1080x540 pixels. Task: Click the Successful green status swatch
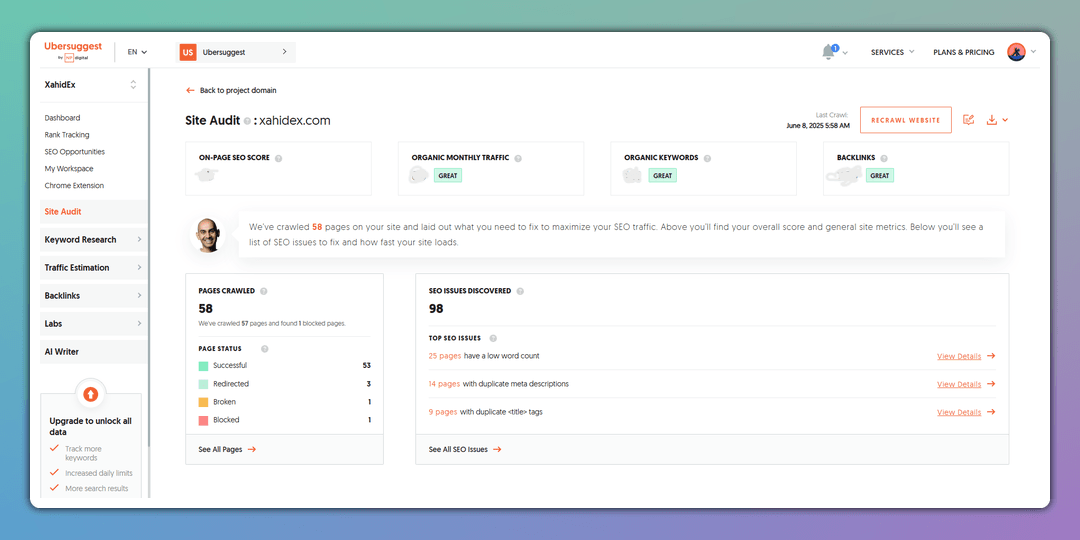(x=203, y=366)
